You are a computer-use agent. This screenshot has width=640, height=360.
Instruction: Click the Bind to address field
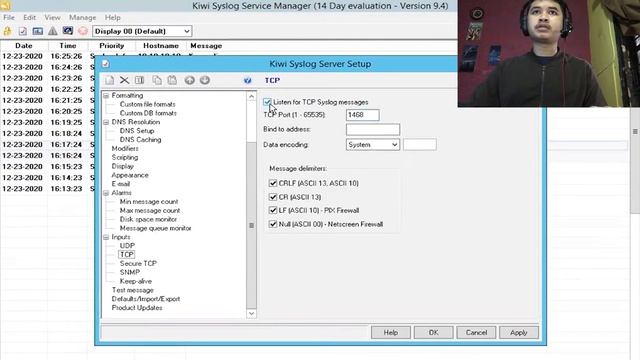373,129
